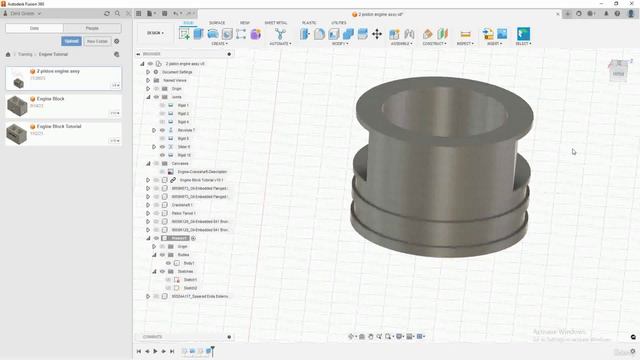Collapse the Joints folder
This screenshot has width=640, height=360.
(x=148, y=97)
